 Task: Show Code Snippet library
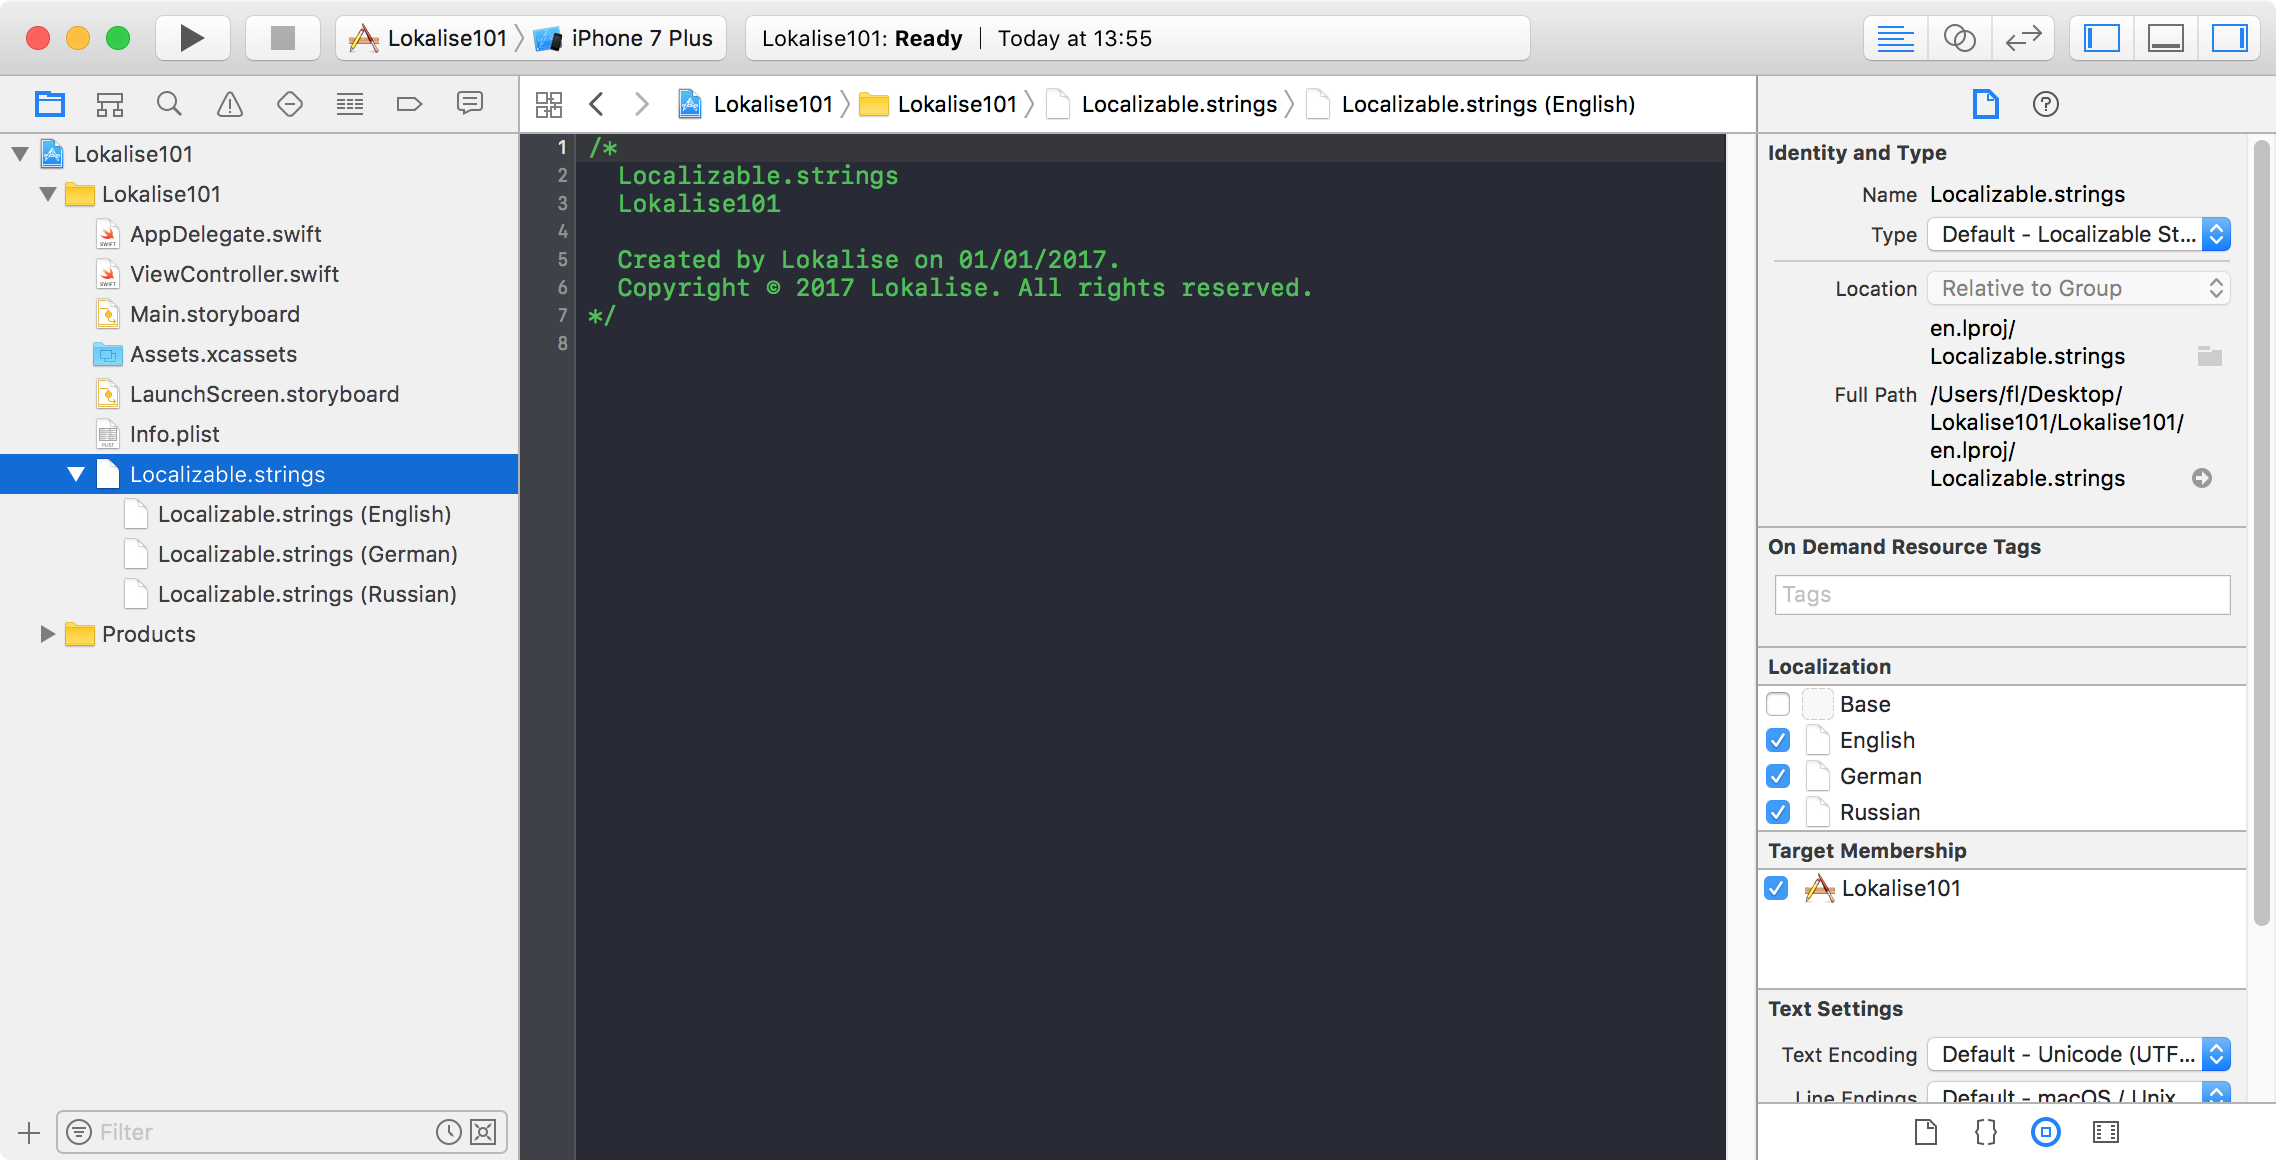click(1986, 1132)
